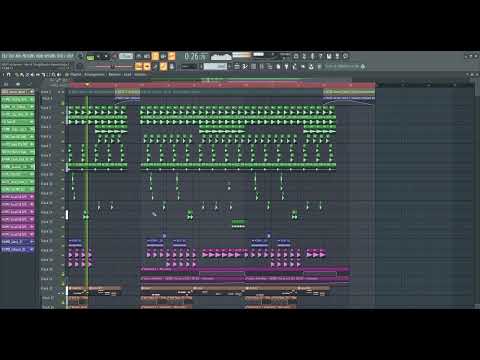Open the FILE menu

(4, 56)
